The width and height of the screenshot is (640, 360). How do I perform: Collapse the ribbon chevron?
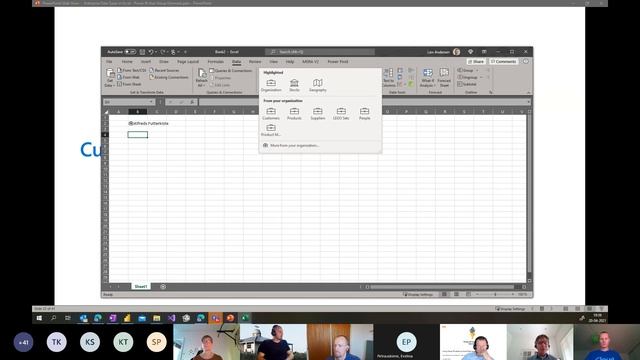pyautogui.click(x=529, y=92)
